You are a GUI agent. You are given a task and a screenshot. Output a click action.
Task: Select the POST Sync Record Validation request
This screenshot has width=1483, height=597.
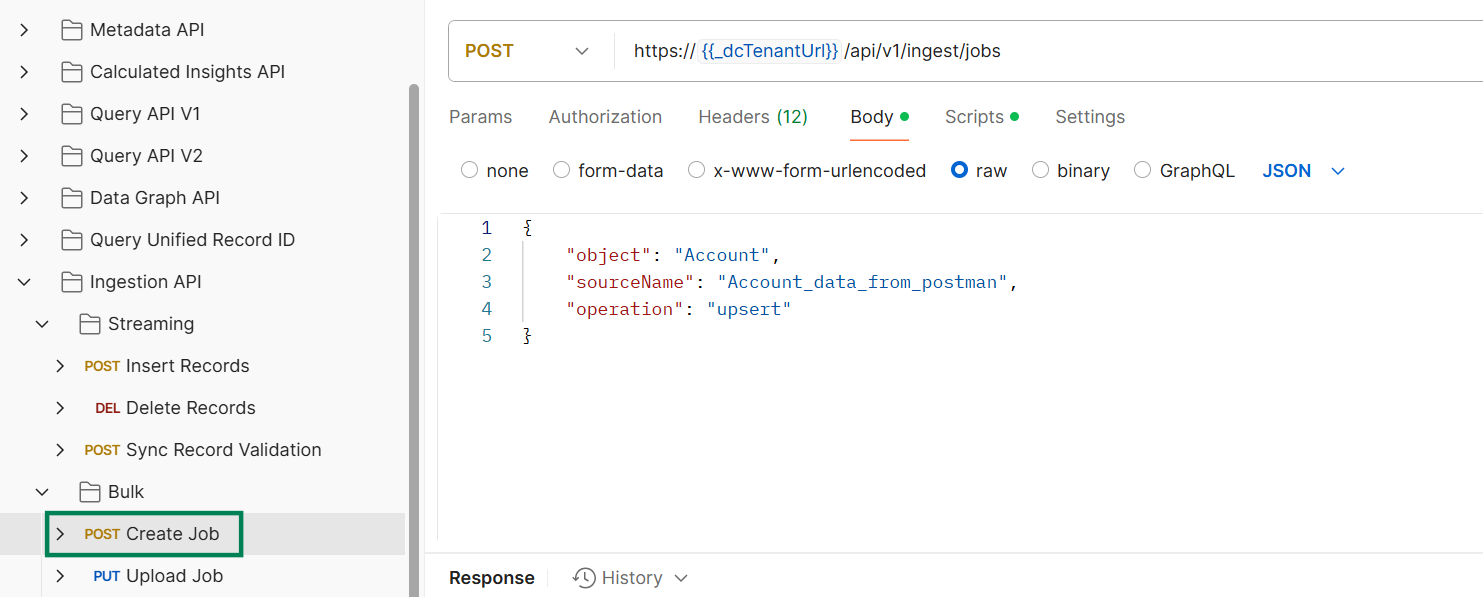pyautogui.click(x=222, y=449)
